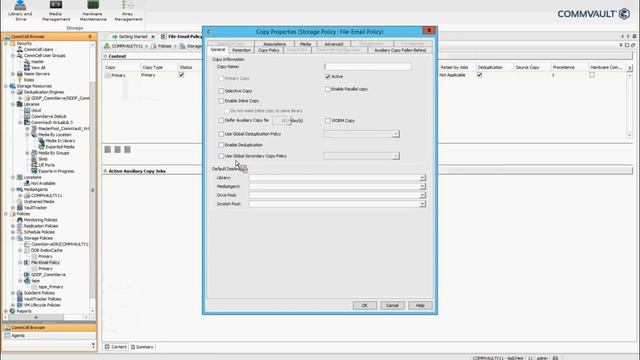Image resolution: width=640 pixels, height=360 pixels.
Task: Open Agents pane in sidebar
Action: [49, 336]
